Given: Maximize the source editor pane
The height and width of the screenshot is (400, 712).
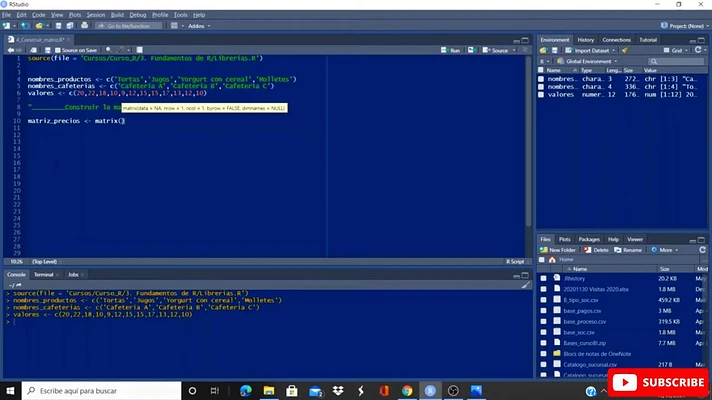Looking at the screenshot, I should coord(525,40).
